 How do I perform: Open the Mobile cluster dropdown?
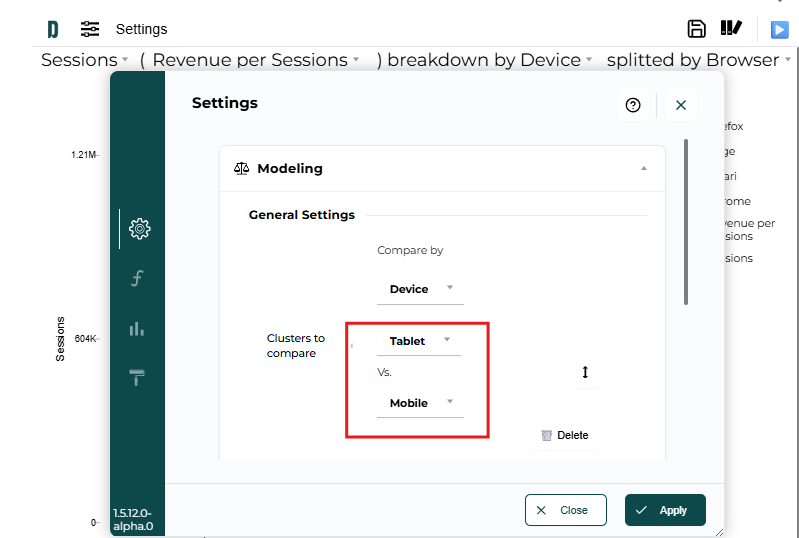(x=420, y=403)
